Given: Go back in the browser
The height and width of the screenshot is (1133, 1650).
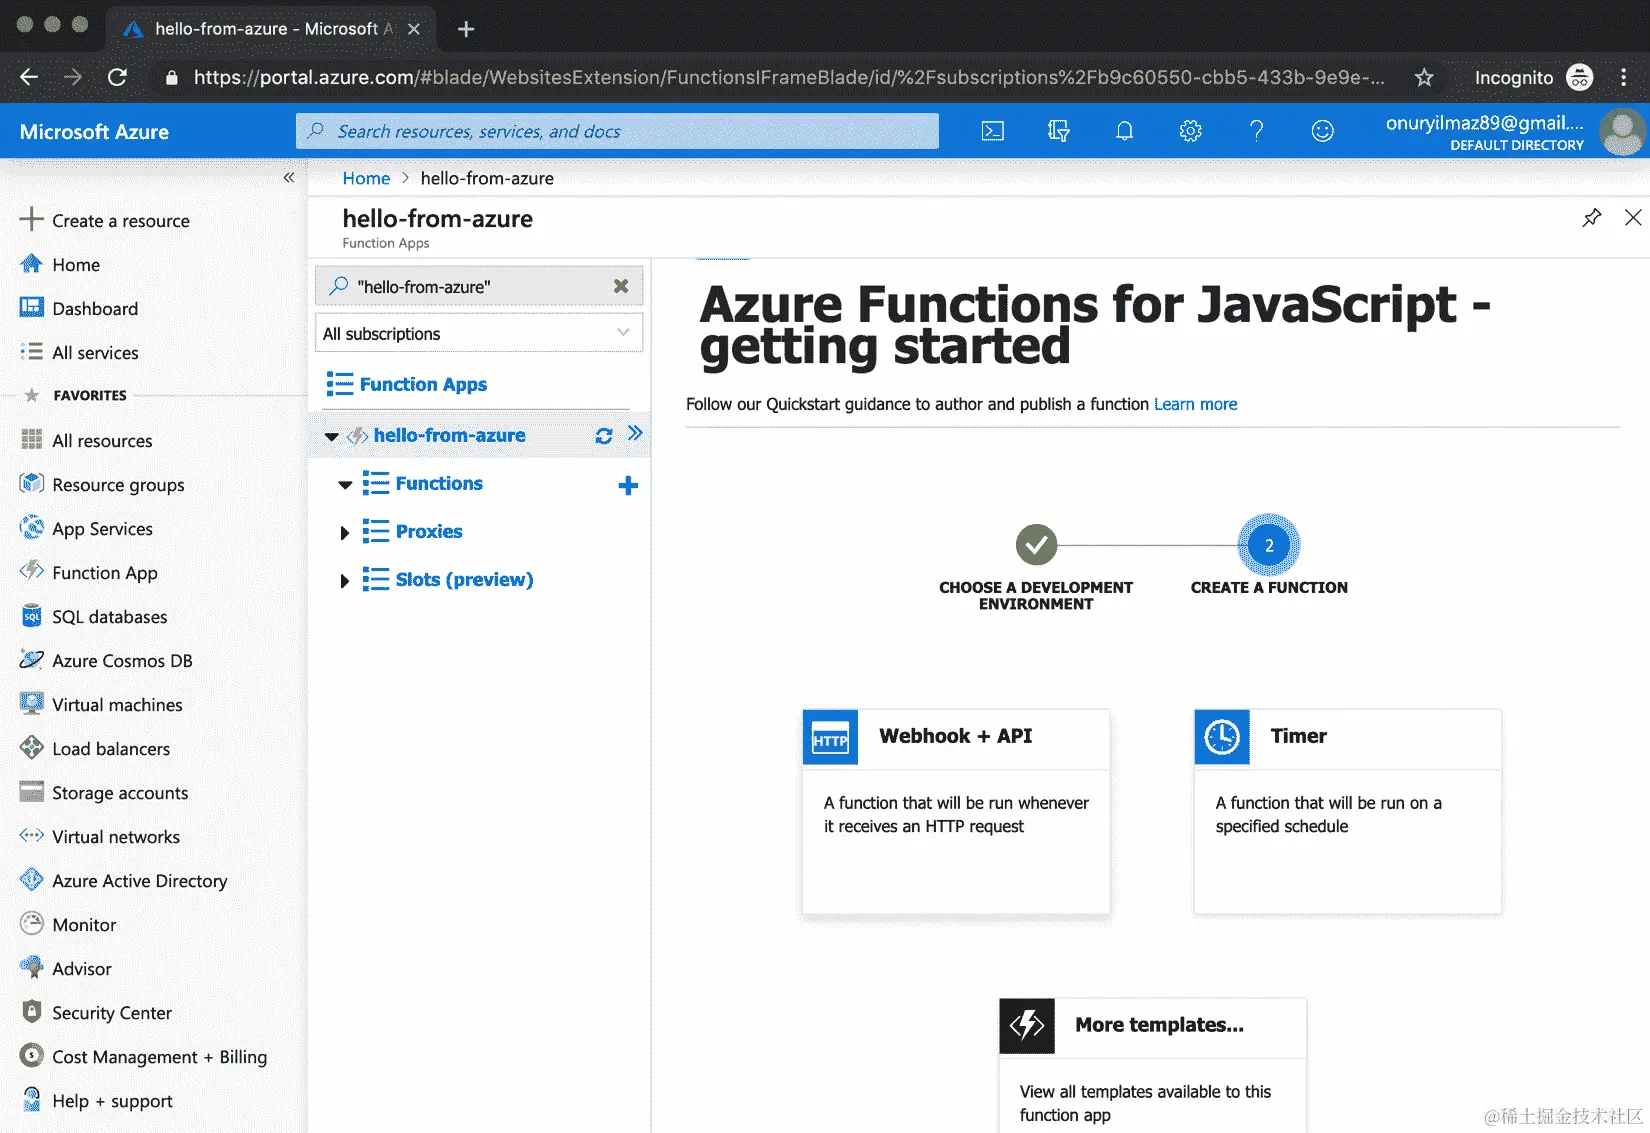Looking at the screenshot, I should [29, 77].
